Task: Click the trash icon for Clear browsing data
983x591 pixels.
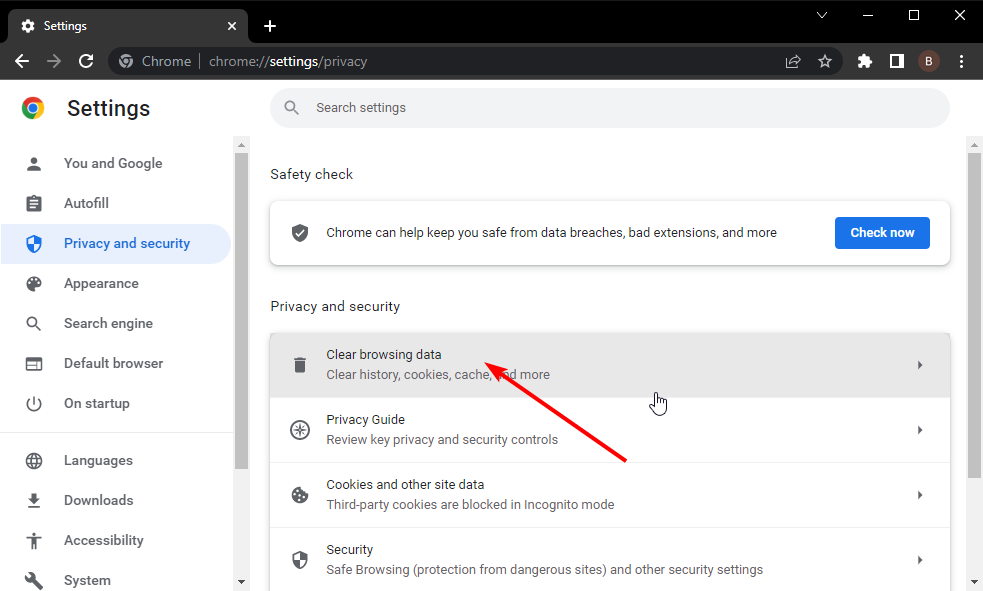Action: pos(300,365)
